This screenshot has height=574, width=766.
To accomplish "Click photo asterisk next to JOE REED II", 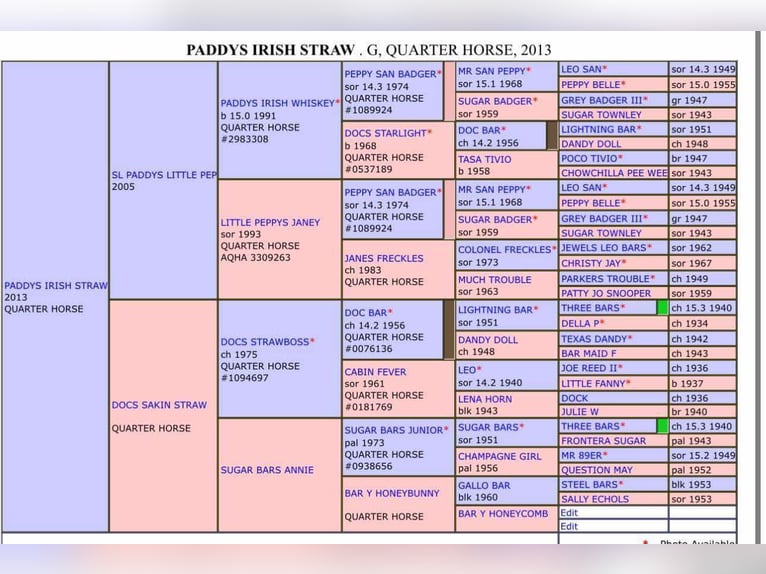I will click(626, 368).
